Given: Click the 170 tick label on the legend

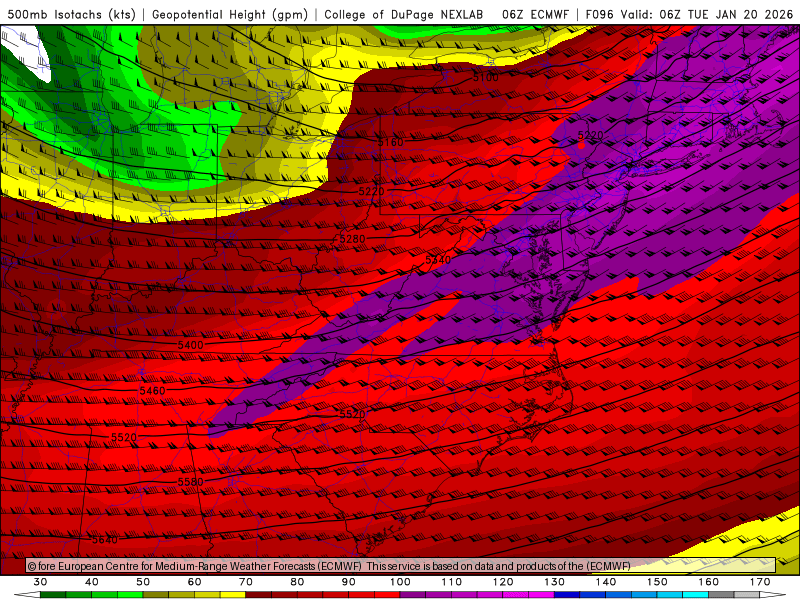Looking at the screenshot, I should 760,582.
